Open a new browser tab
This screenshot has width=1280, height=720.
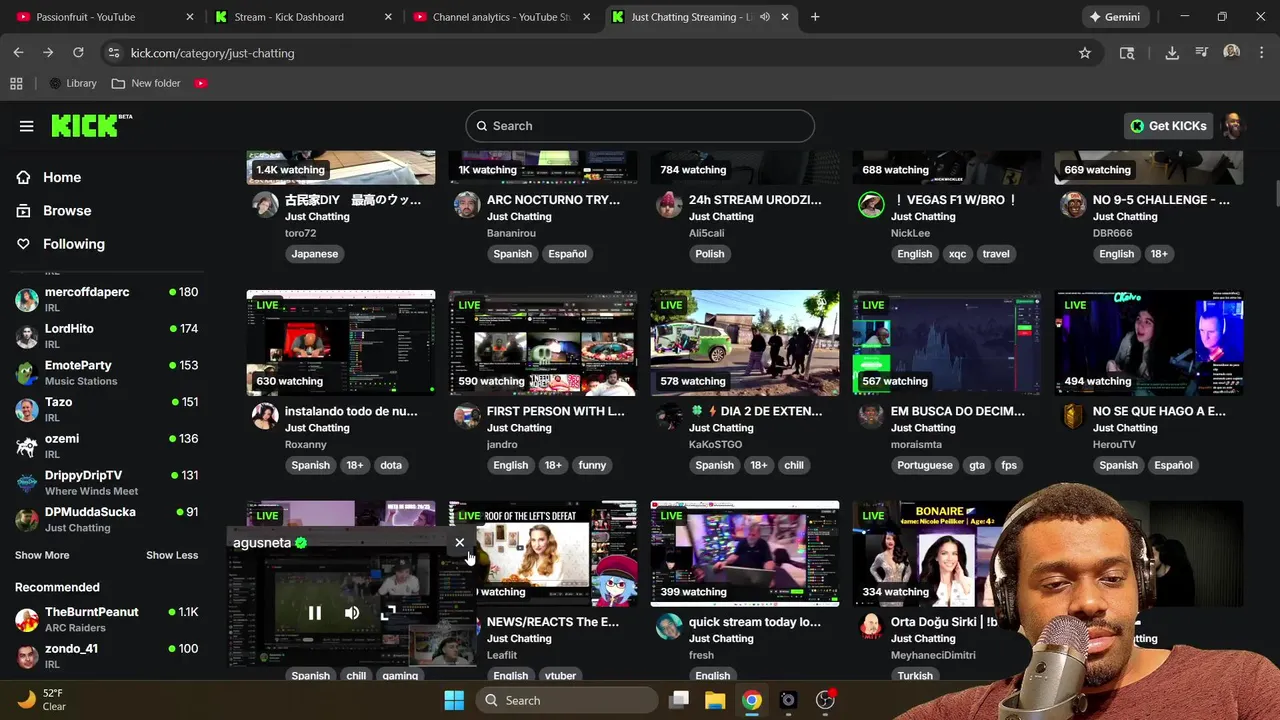(x=815, y=17)
